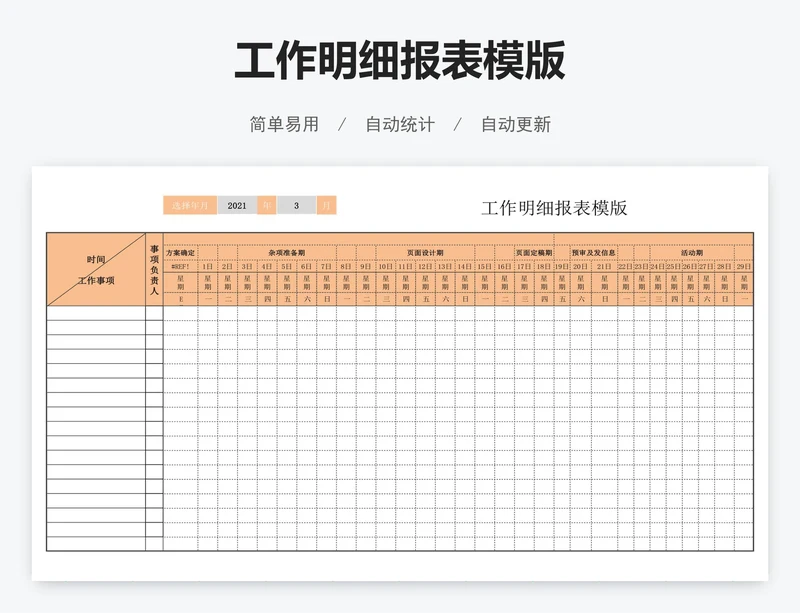Select the 22日 date cell
The height and width of the screenshot is (613, 800).
(x=626, y=266)
